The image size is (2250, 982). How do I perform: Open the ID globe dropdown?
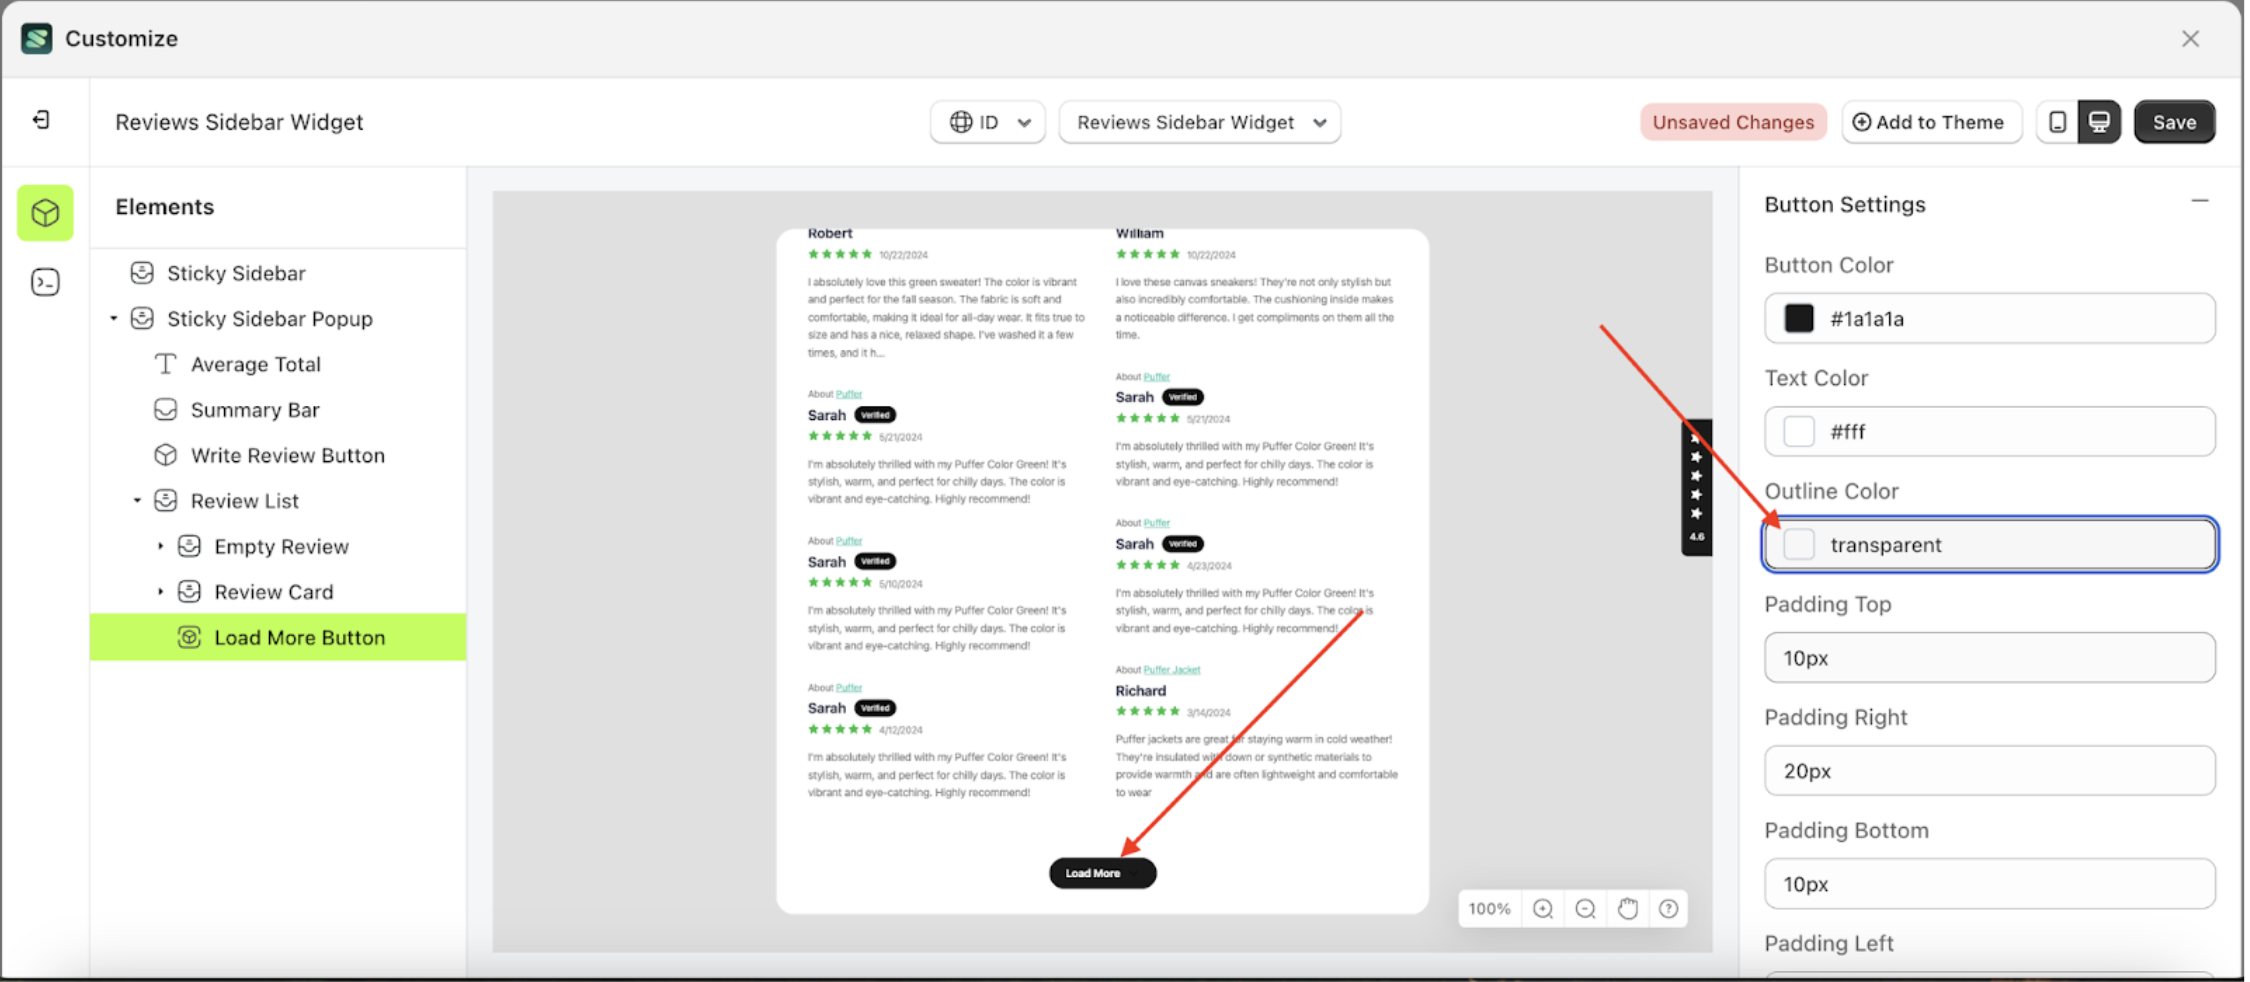(988, 121)
